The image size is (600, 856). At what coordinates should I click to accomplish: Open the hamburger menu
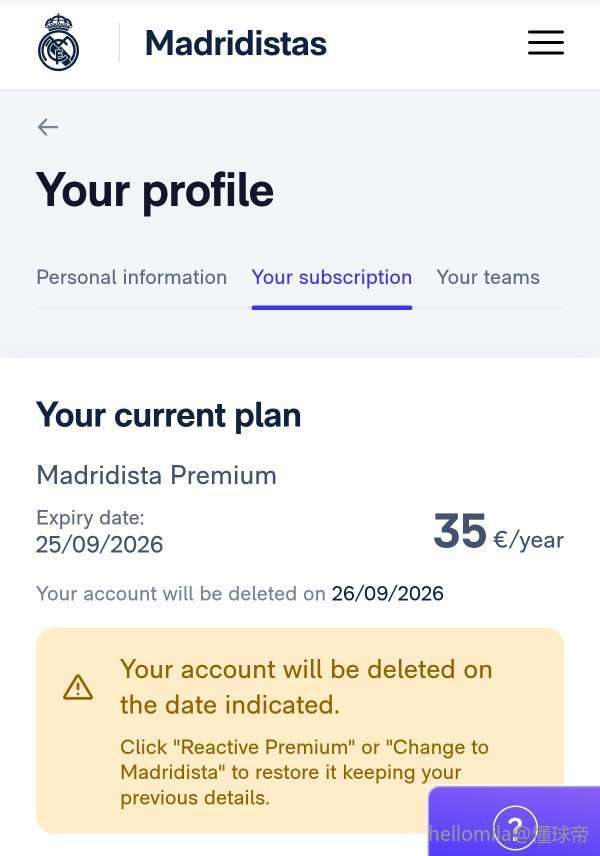coord(546,43)
